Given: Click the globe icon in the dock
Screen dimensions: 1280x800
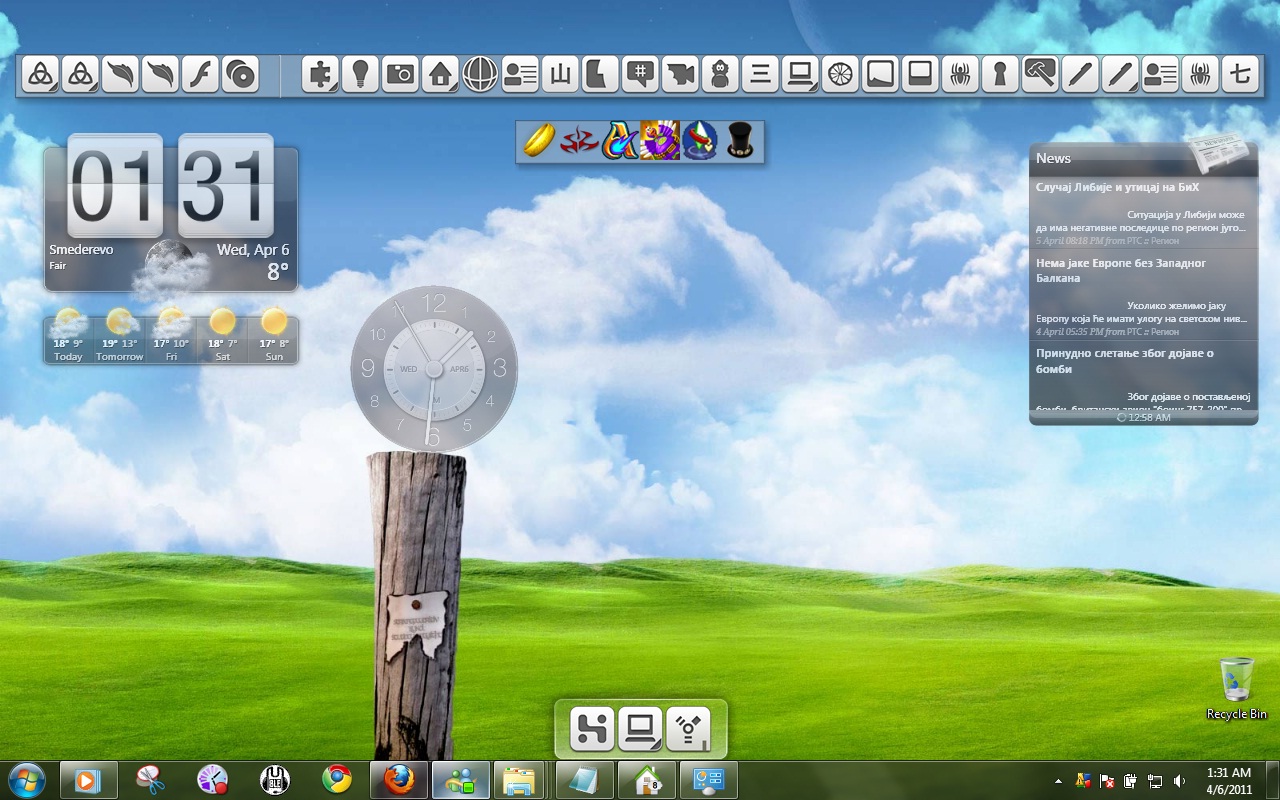Looking at the screenshot, I should (x=480, y=75).
